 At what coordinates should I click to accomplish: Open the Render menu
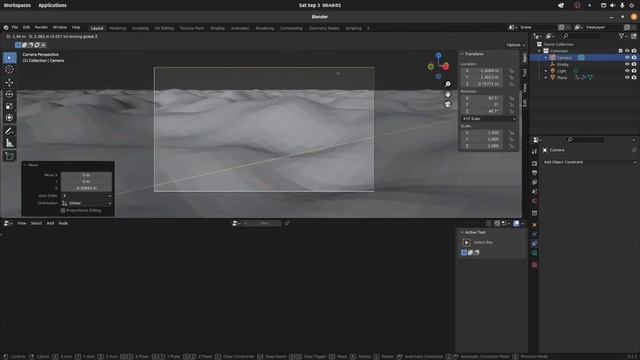pyautogui.click(x=41, y=27)
